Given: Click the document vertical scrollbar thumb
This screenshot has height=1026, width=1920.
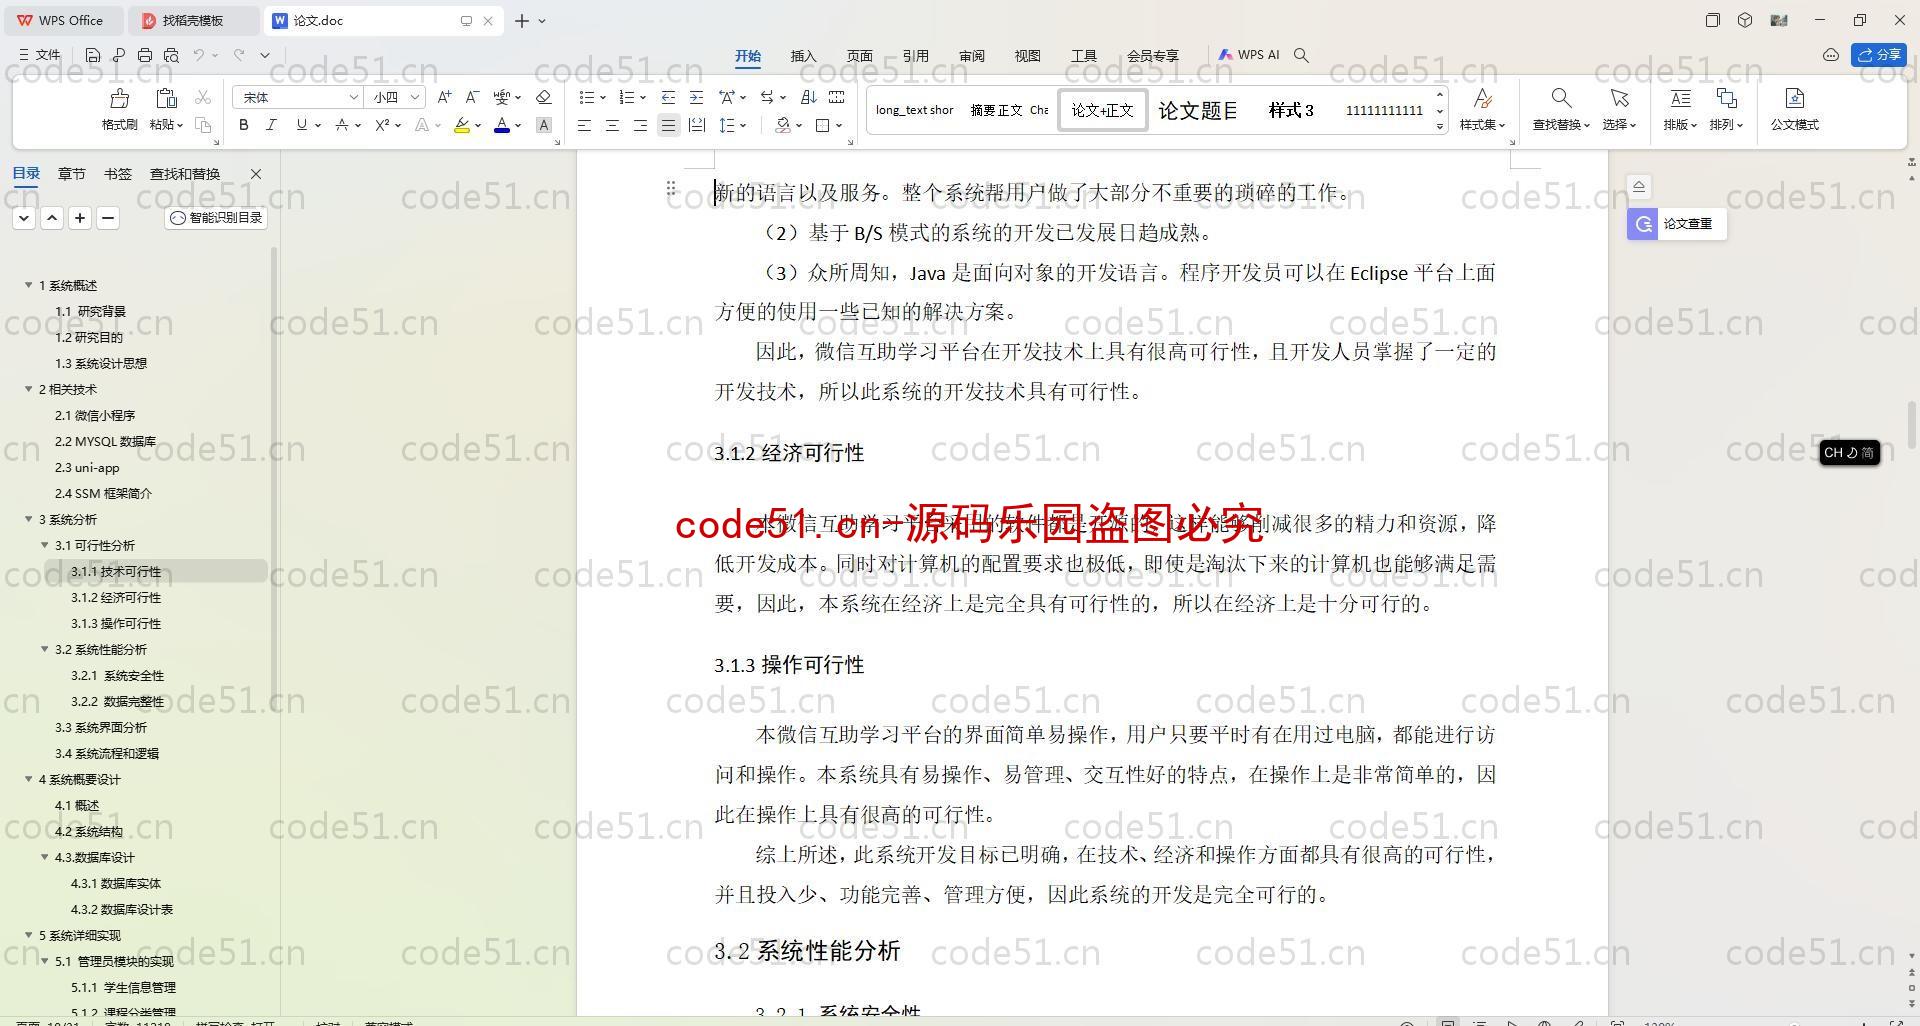Looking at the screenshot, I should click(x=1912, y=425).
